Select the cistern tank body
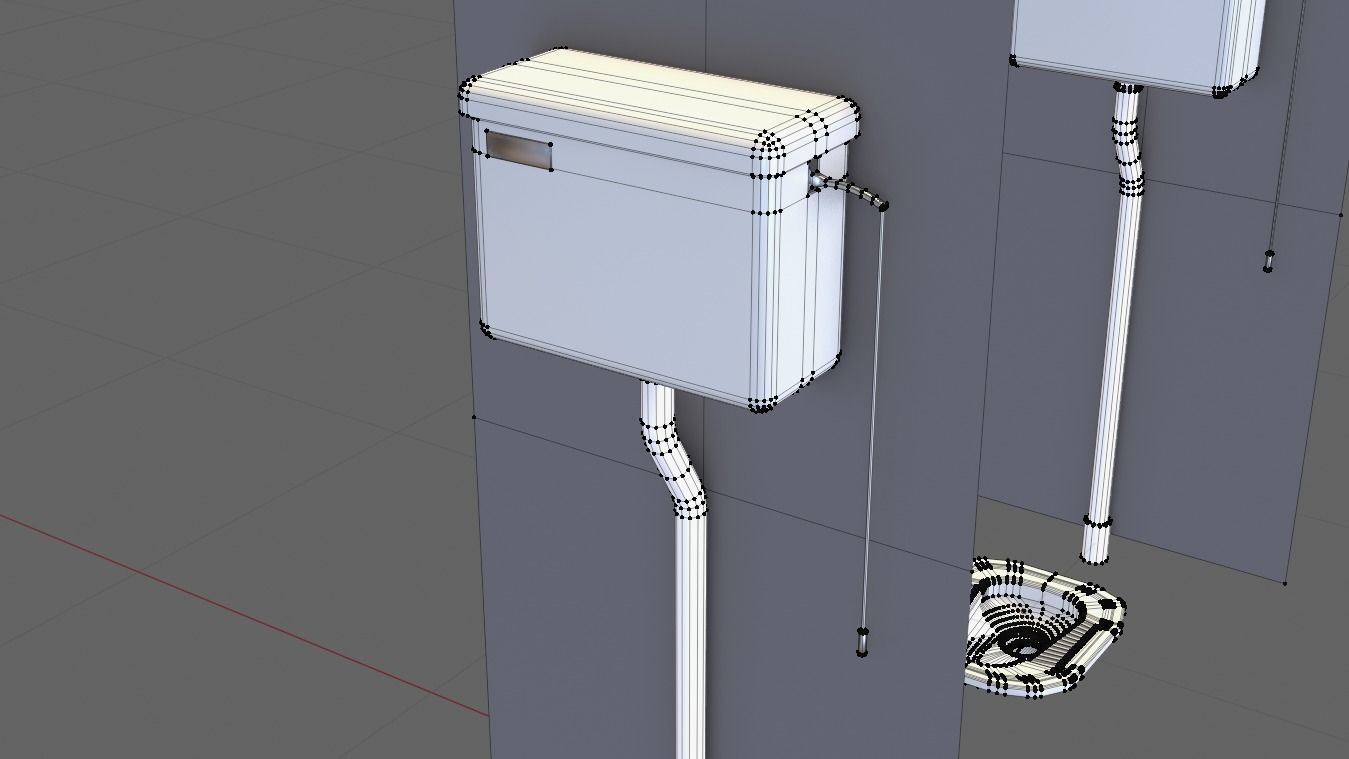 620,260
